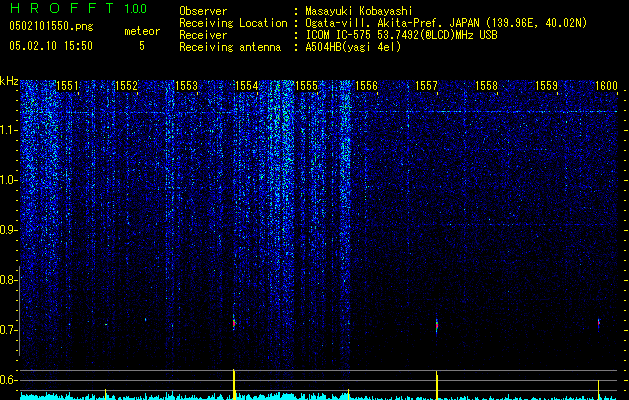629x400 pixels.
Task: Click the 1554 time axis label
Action: click(x=246, y=86)
